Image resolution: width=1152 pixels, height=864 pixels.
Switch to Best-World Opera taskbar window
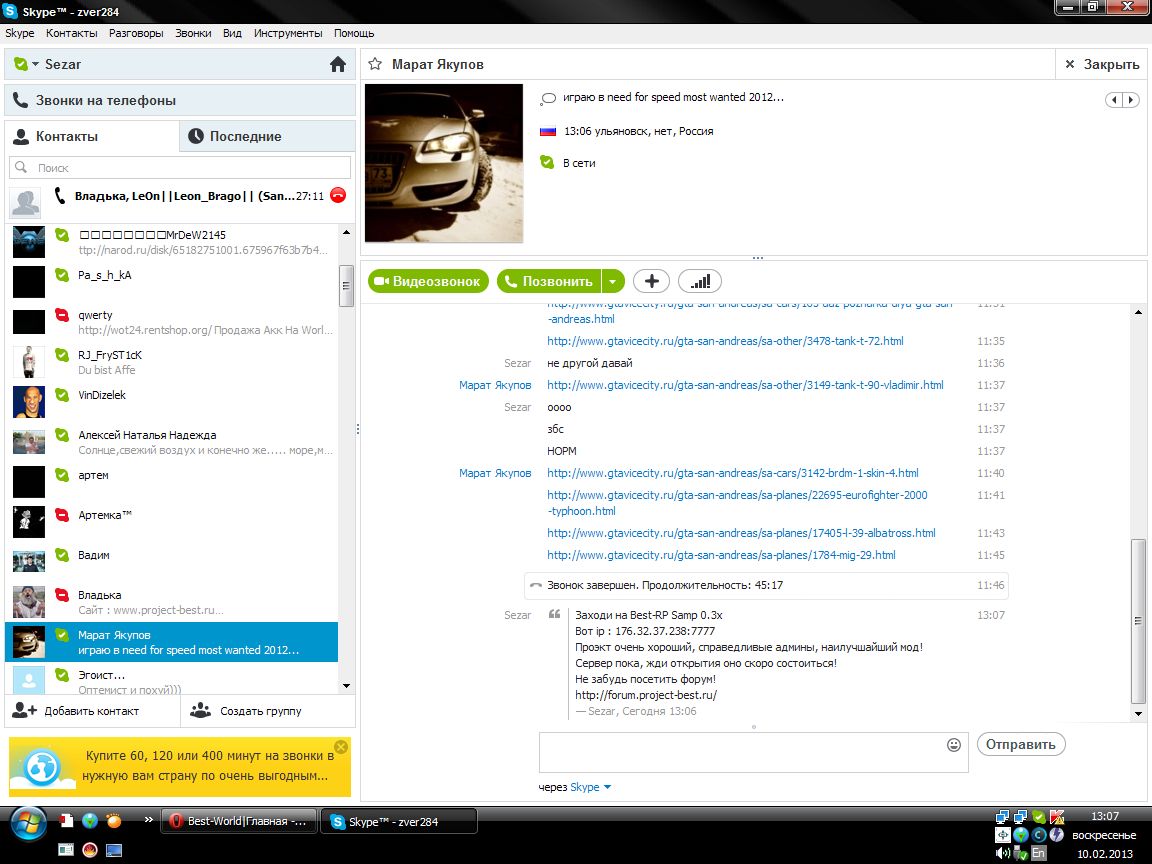[x=239, y=821]
